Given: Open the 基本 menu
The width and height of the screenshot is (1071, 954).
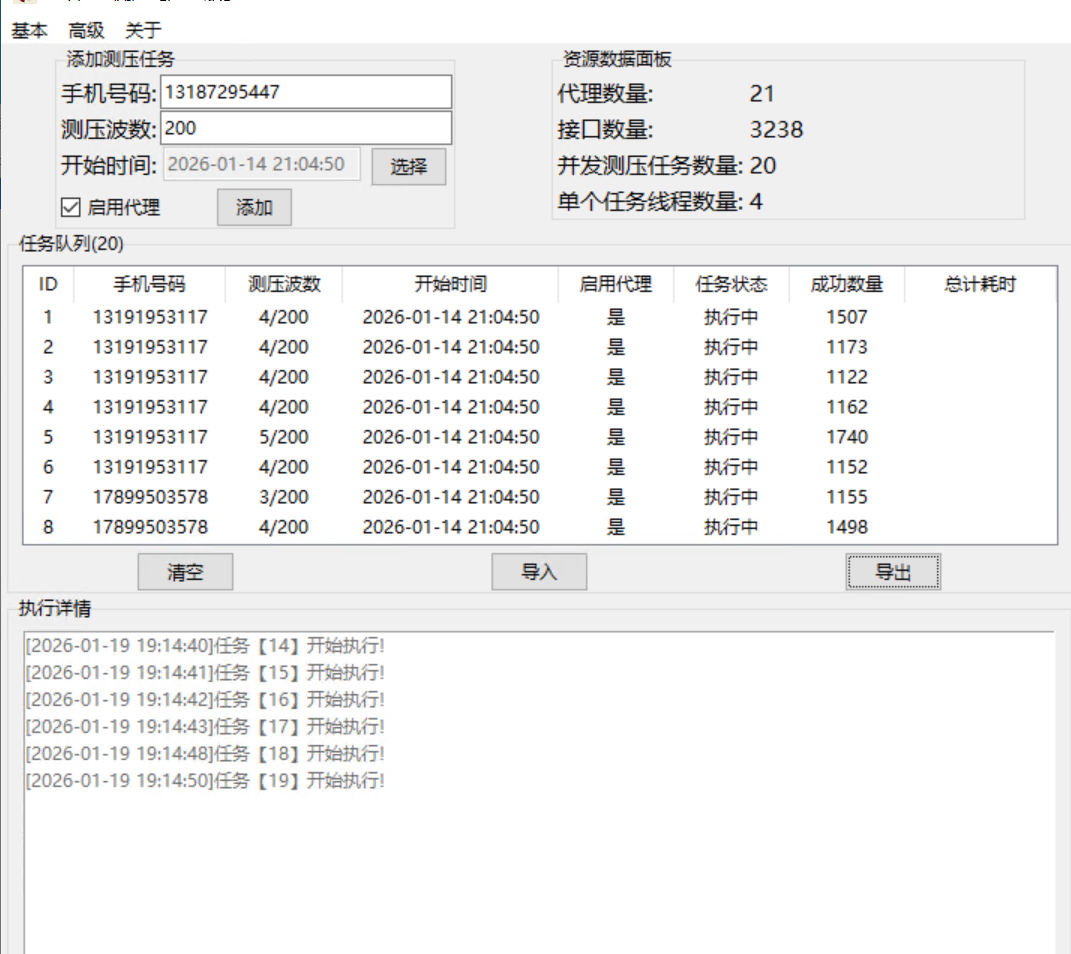Looking at the screenshot, I should click(27, 30).
